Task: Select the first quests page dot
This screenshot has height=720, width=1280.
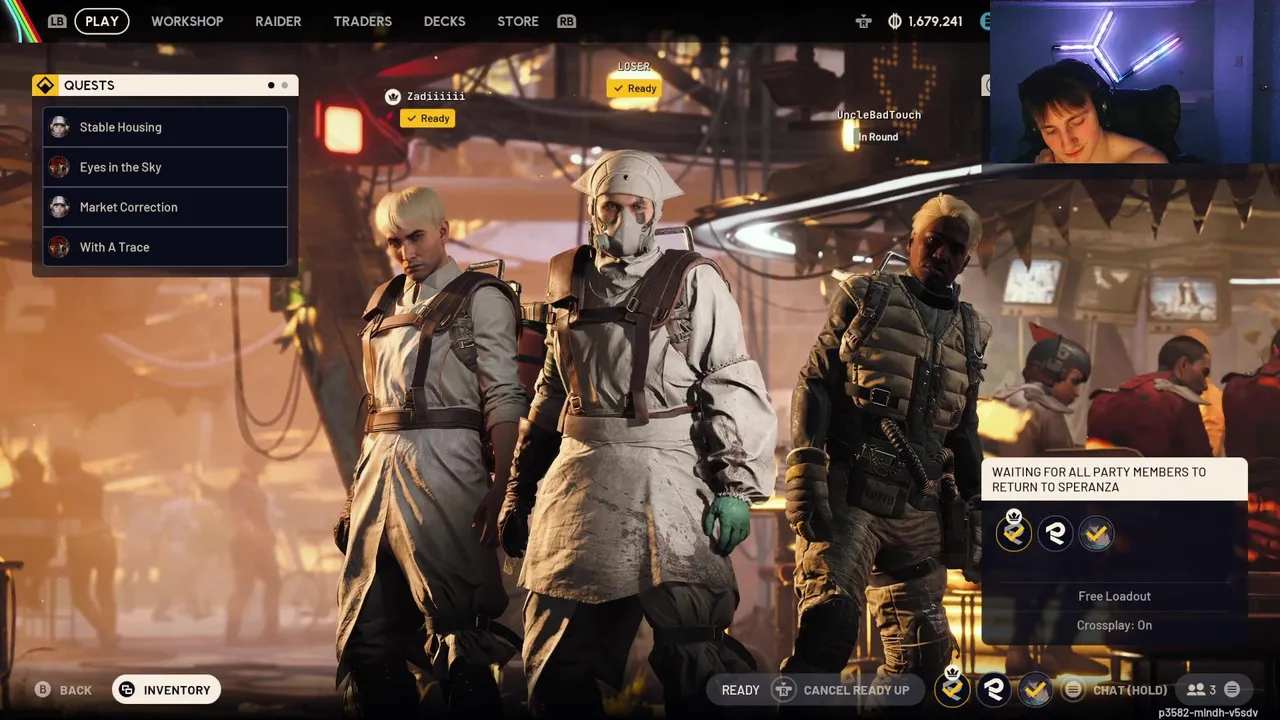Action: (x=271, y=85)
